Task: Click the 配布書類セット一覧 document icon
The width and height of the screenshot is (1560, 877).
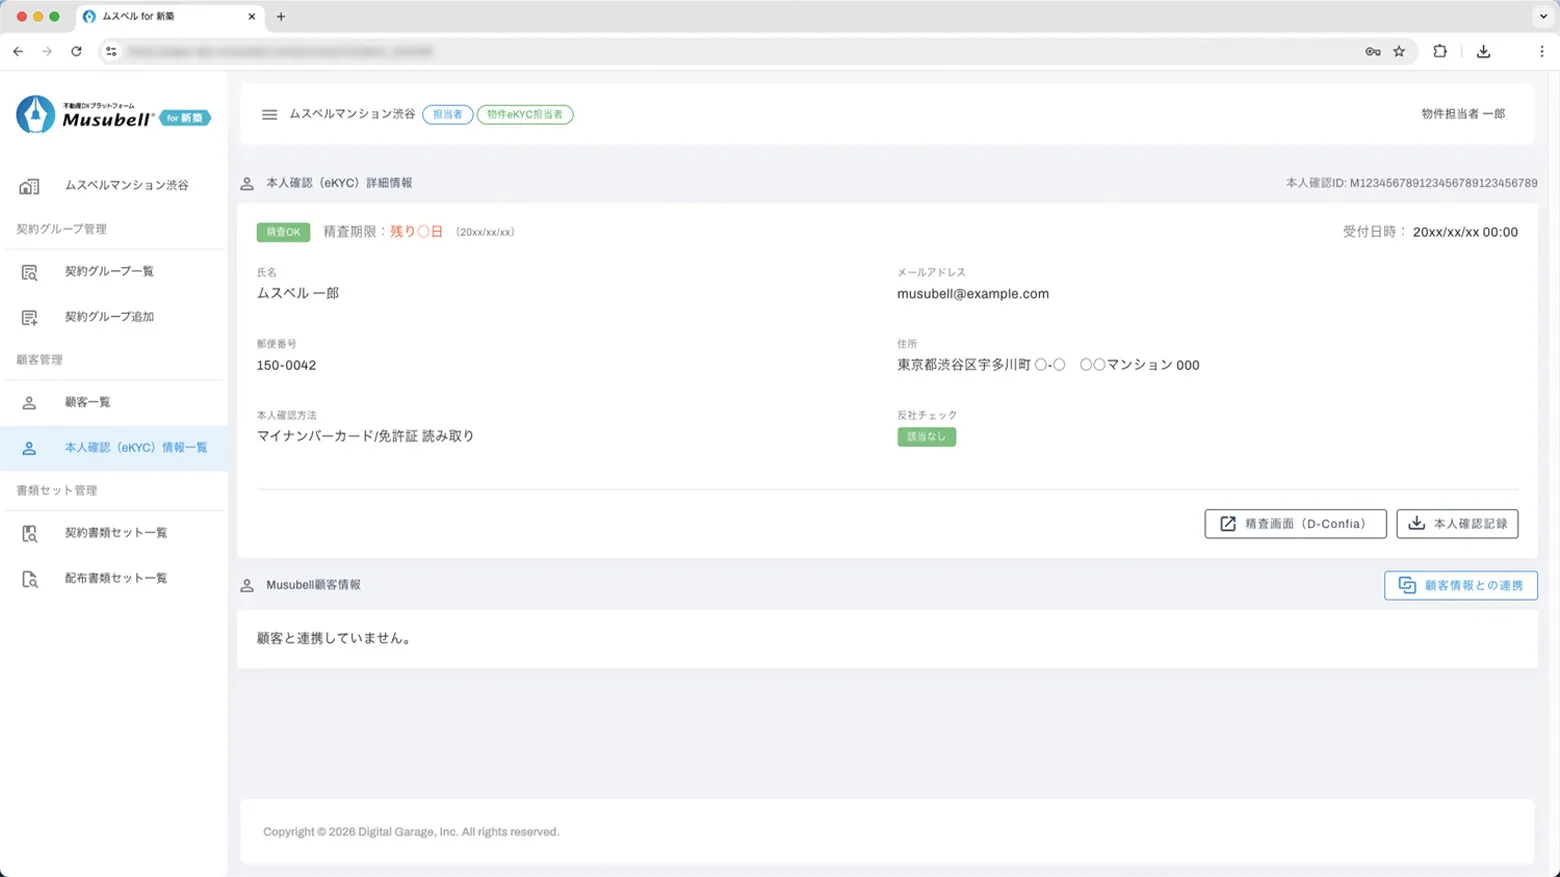Action: (x=29, y=579)
